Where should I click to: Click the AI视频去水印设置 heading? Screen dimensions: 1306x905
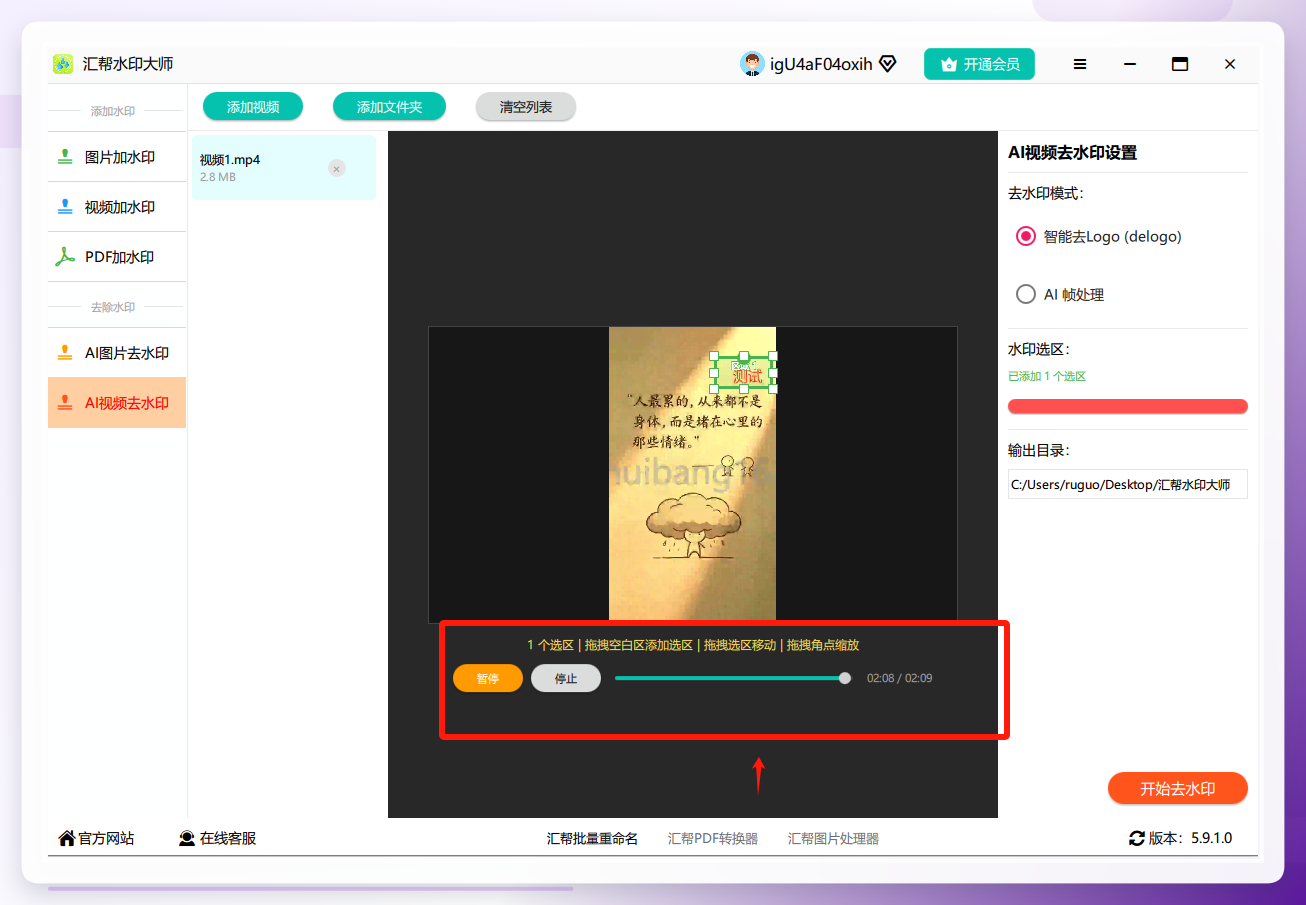click(1073, 153)
